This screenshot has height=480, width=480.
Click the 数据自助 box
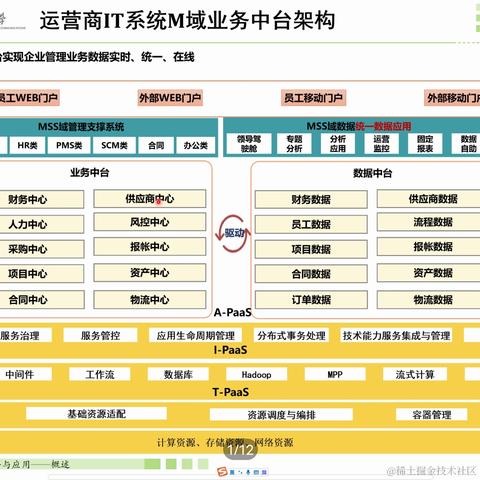[466, 144]
